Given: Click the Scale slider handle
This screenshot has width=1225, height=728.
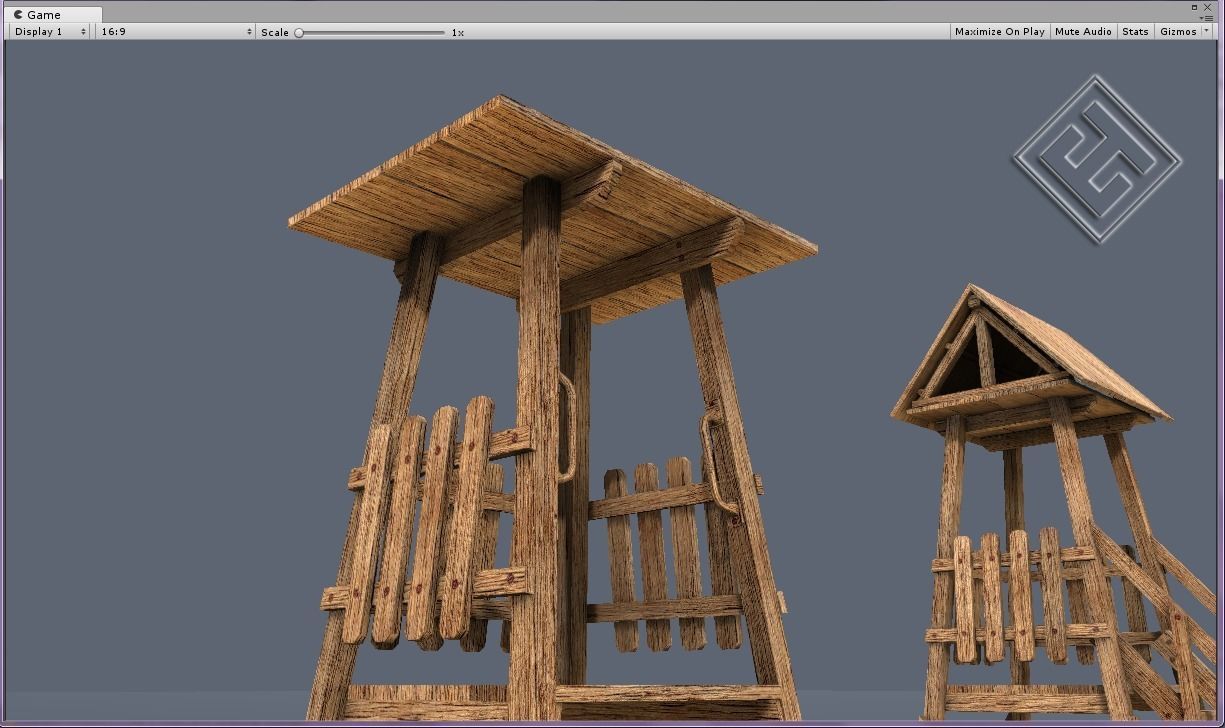Looking at the screenshot, I should (298, 33).
